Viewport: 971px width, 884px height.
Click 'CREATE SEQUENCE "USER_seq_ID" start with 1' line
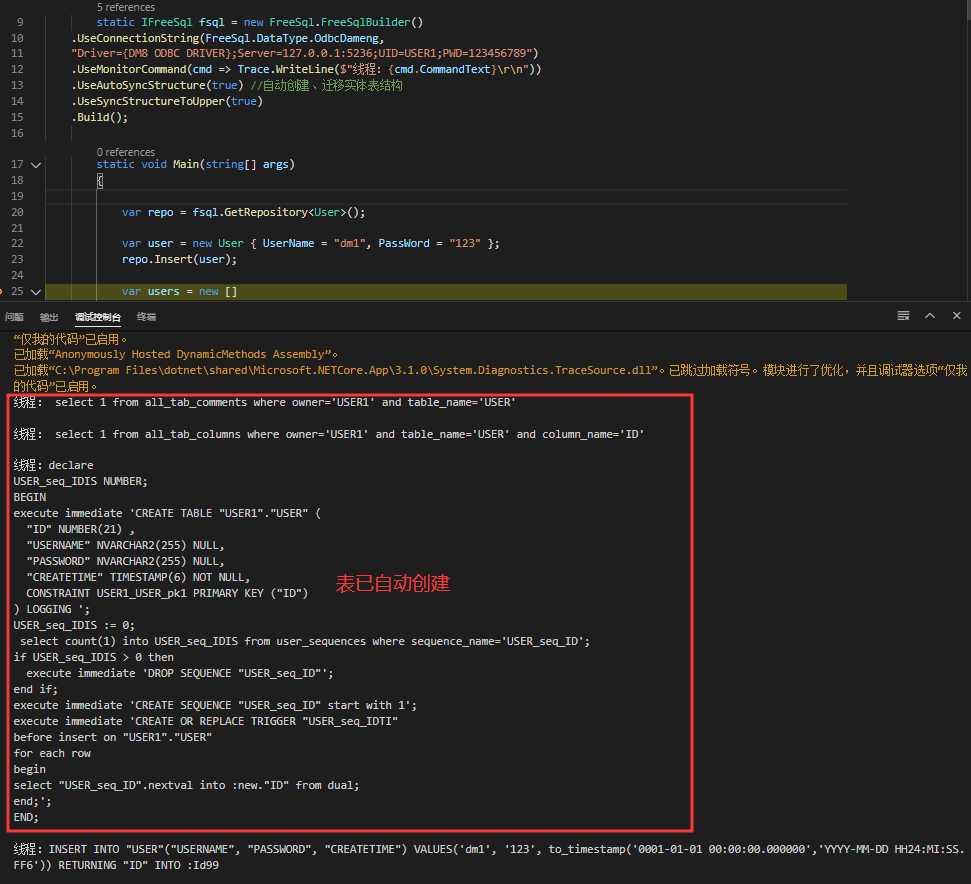[215, 706]
